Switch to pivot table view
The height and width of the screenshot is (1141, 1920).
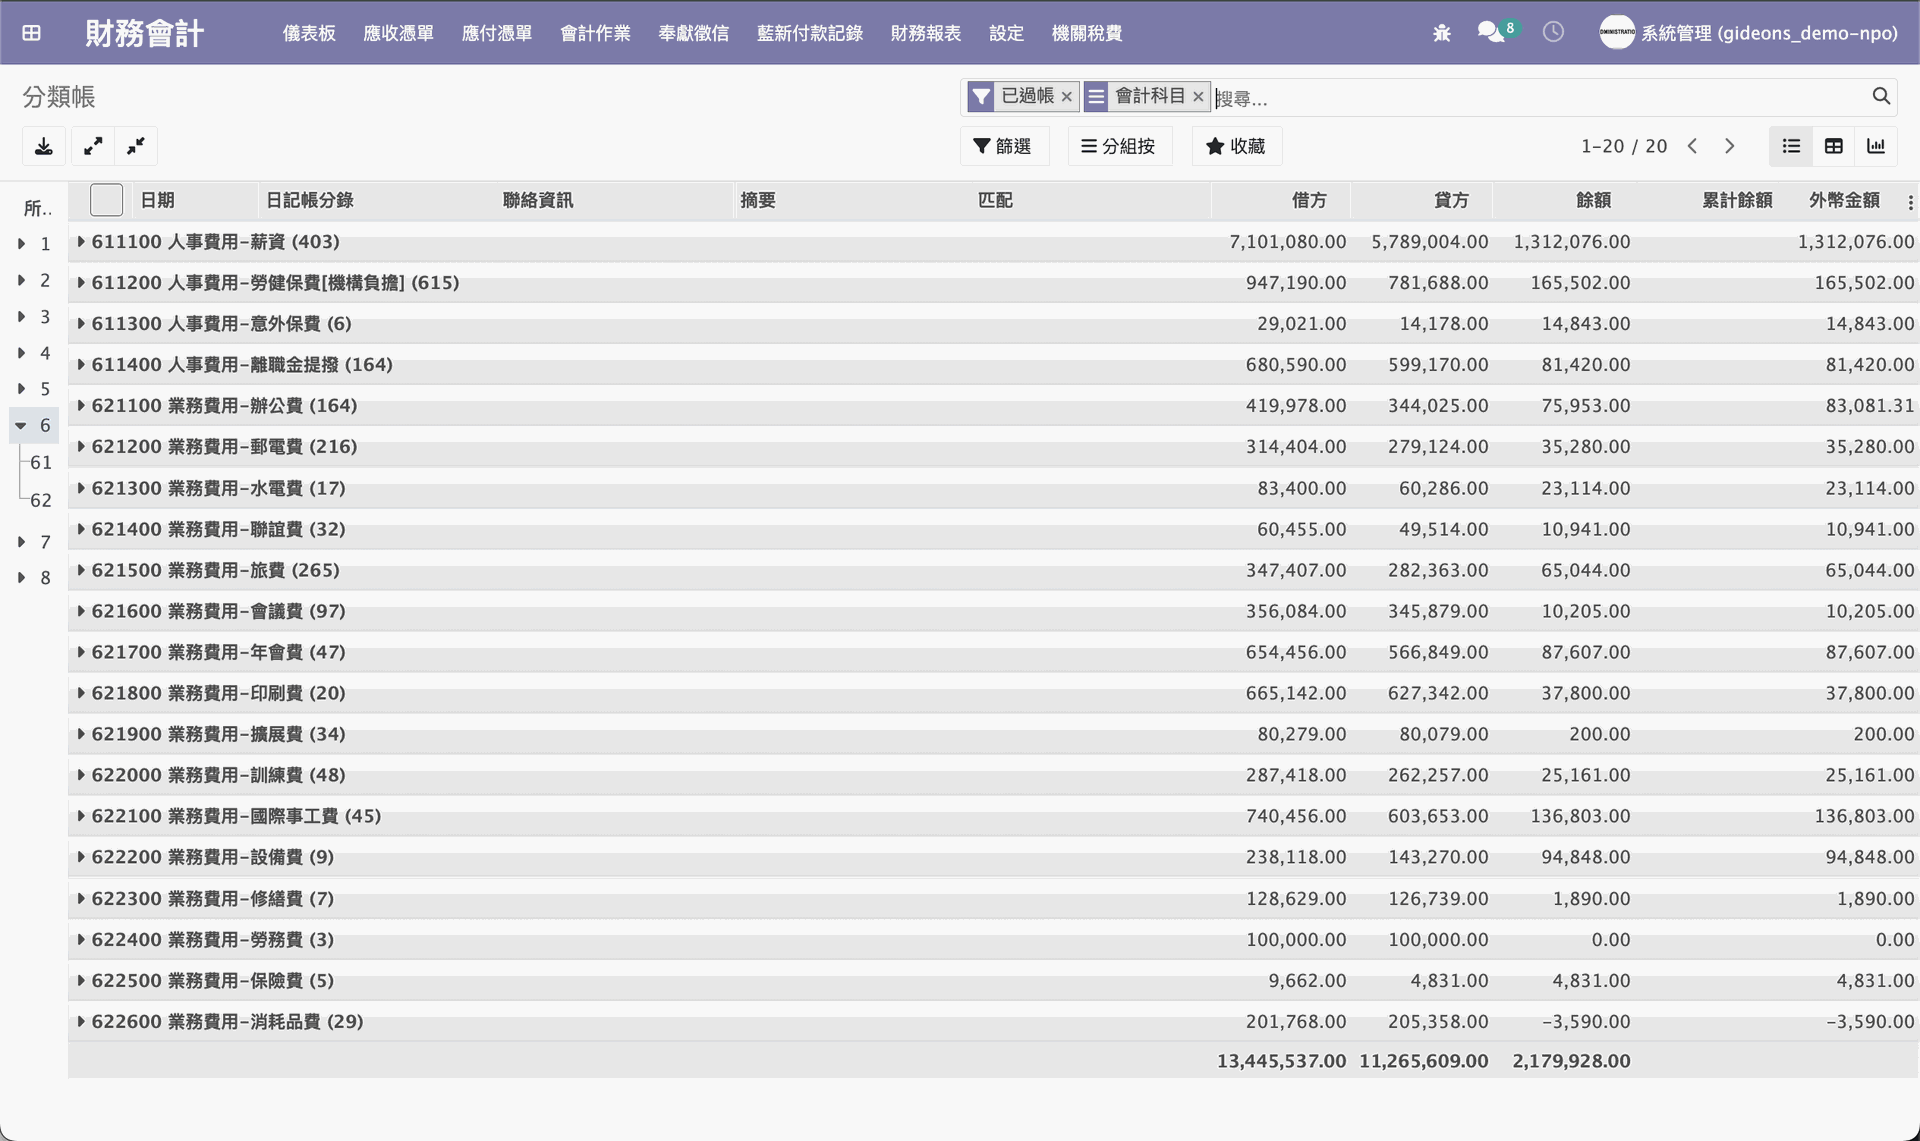tap(1833, 146)
